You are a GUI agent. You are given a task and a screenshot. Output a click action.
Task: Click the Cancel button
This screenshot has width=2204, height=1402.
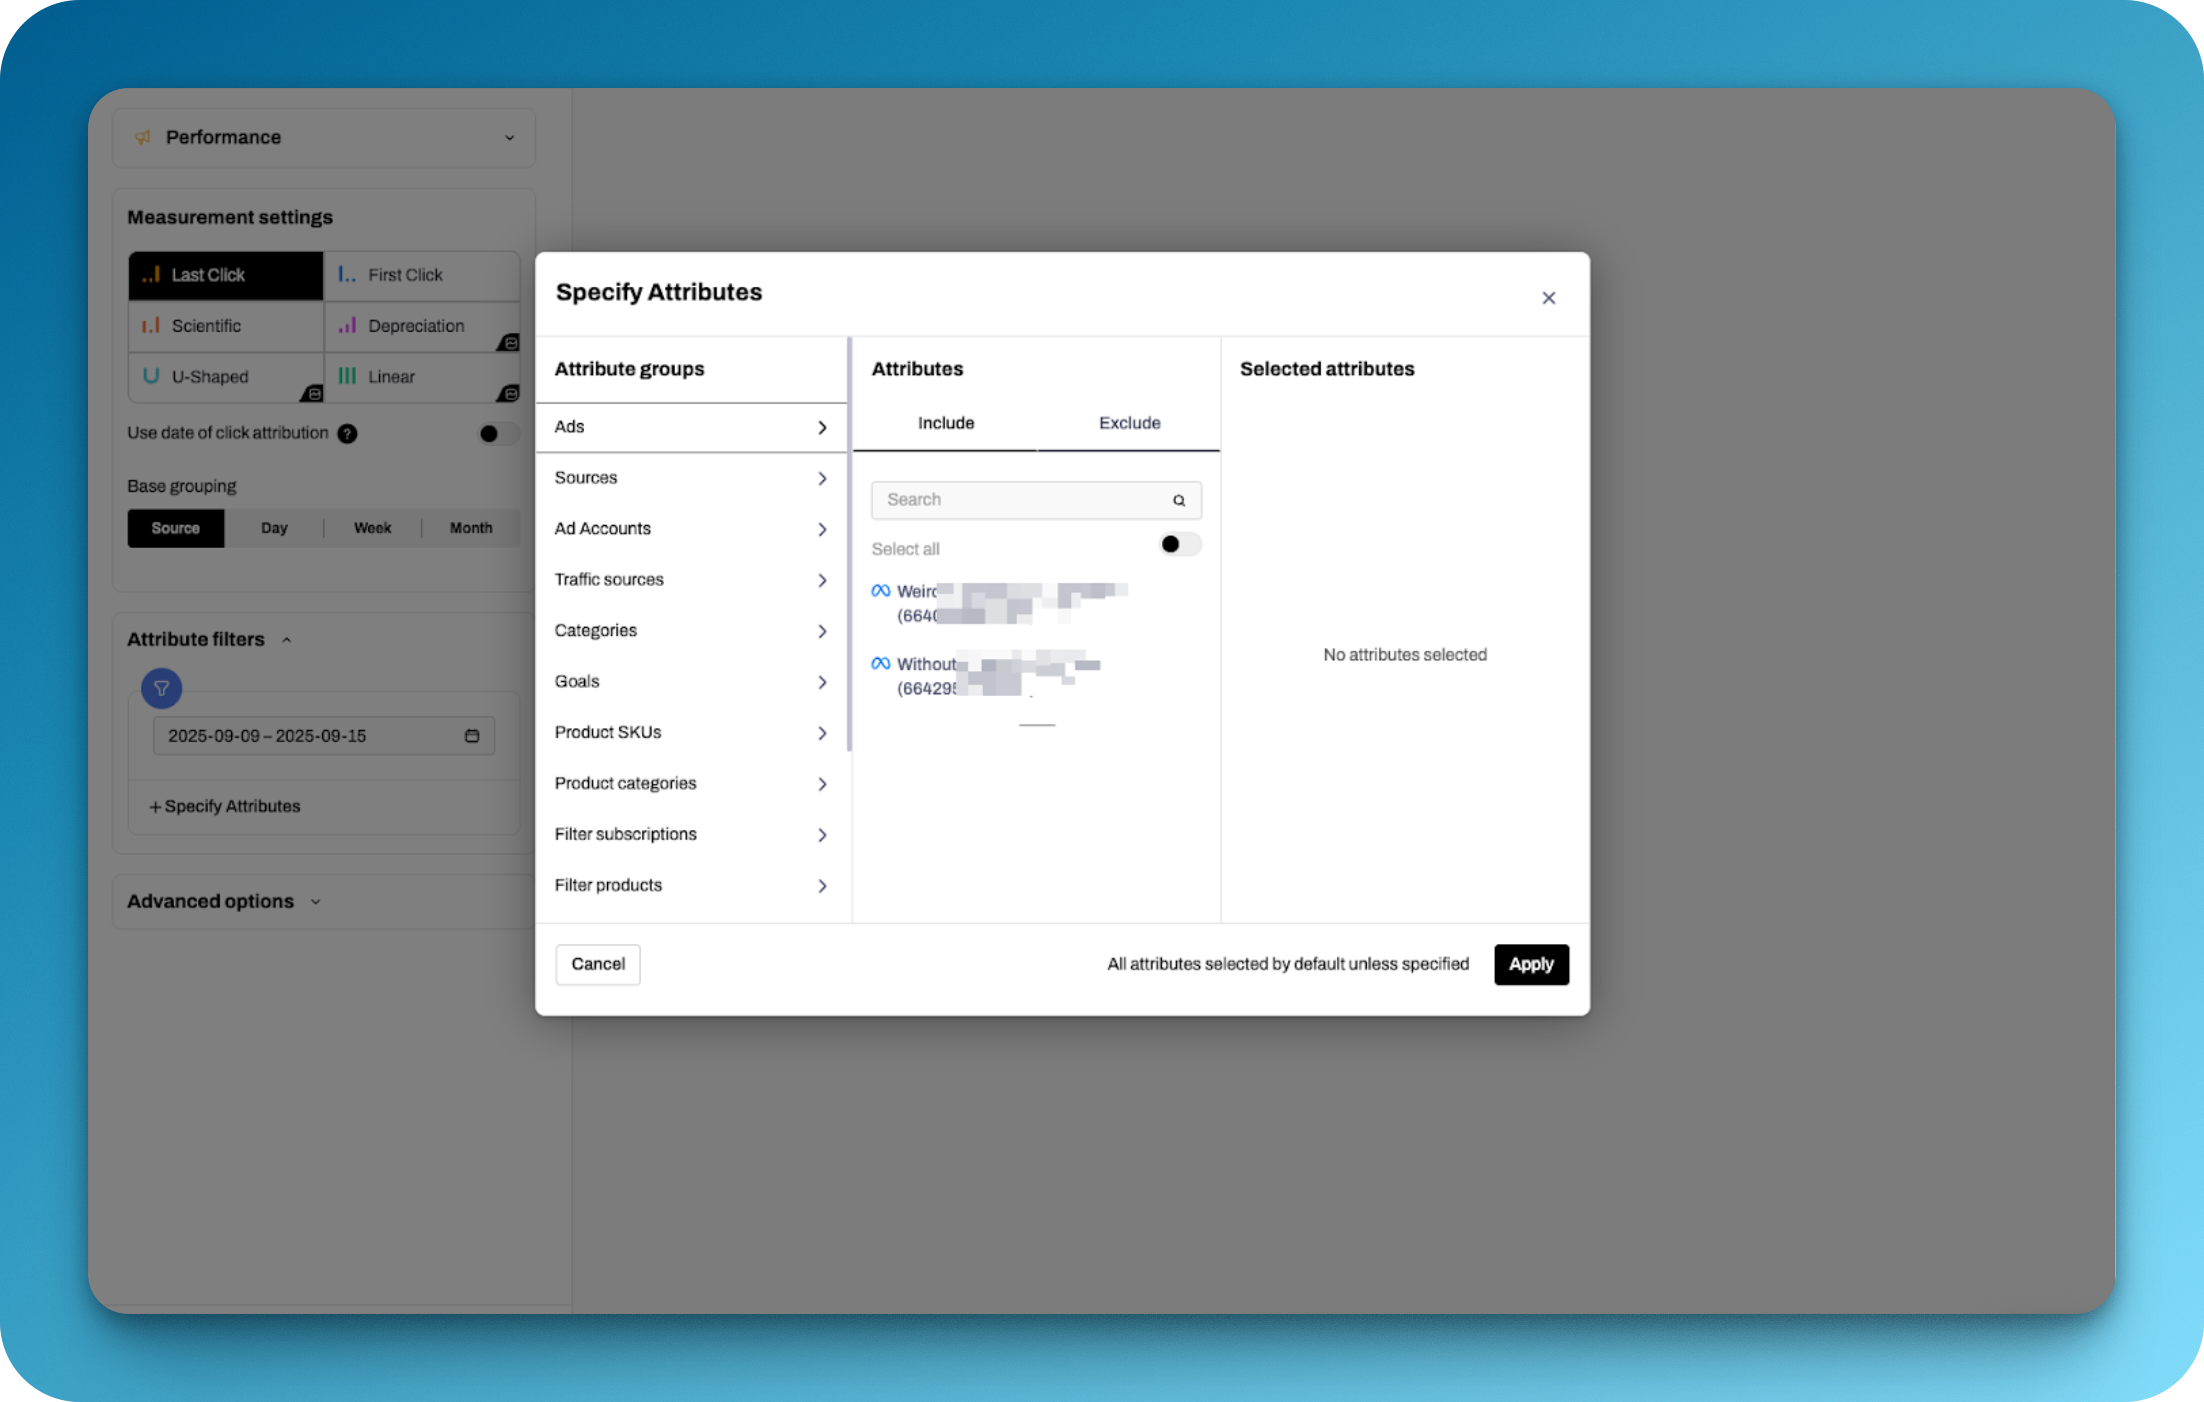click(598, 964)
